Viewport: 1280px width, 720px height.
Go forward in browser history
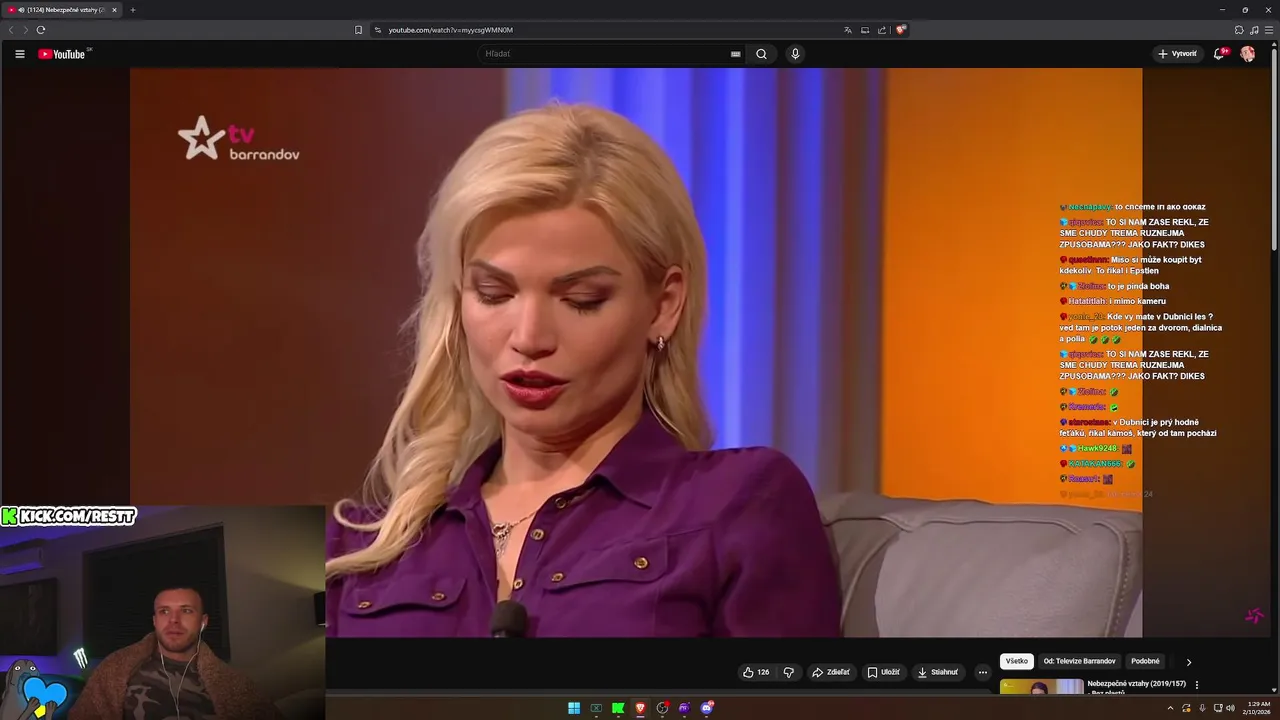pyautogui.click(x=25, y=30)
